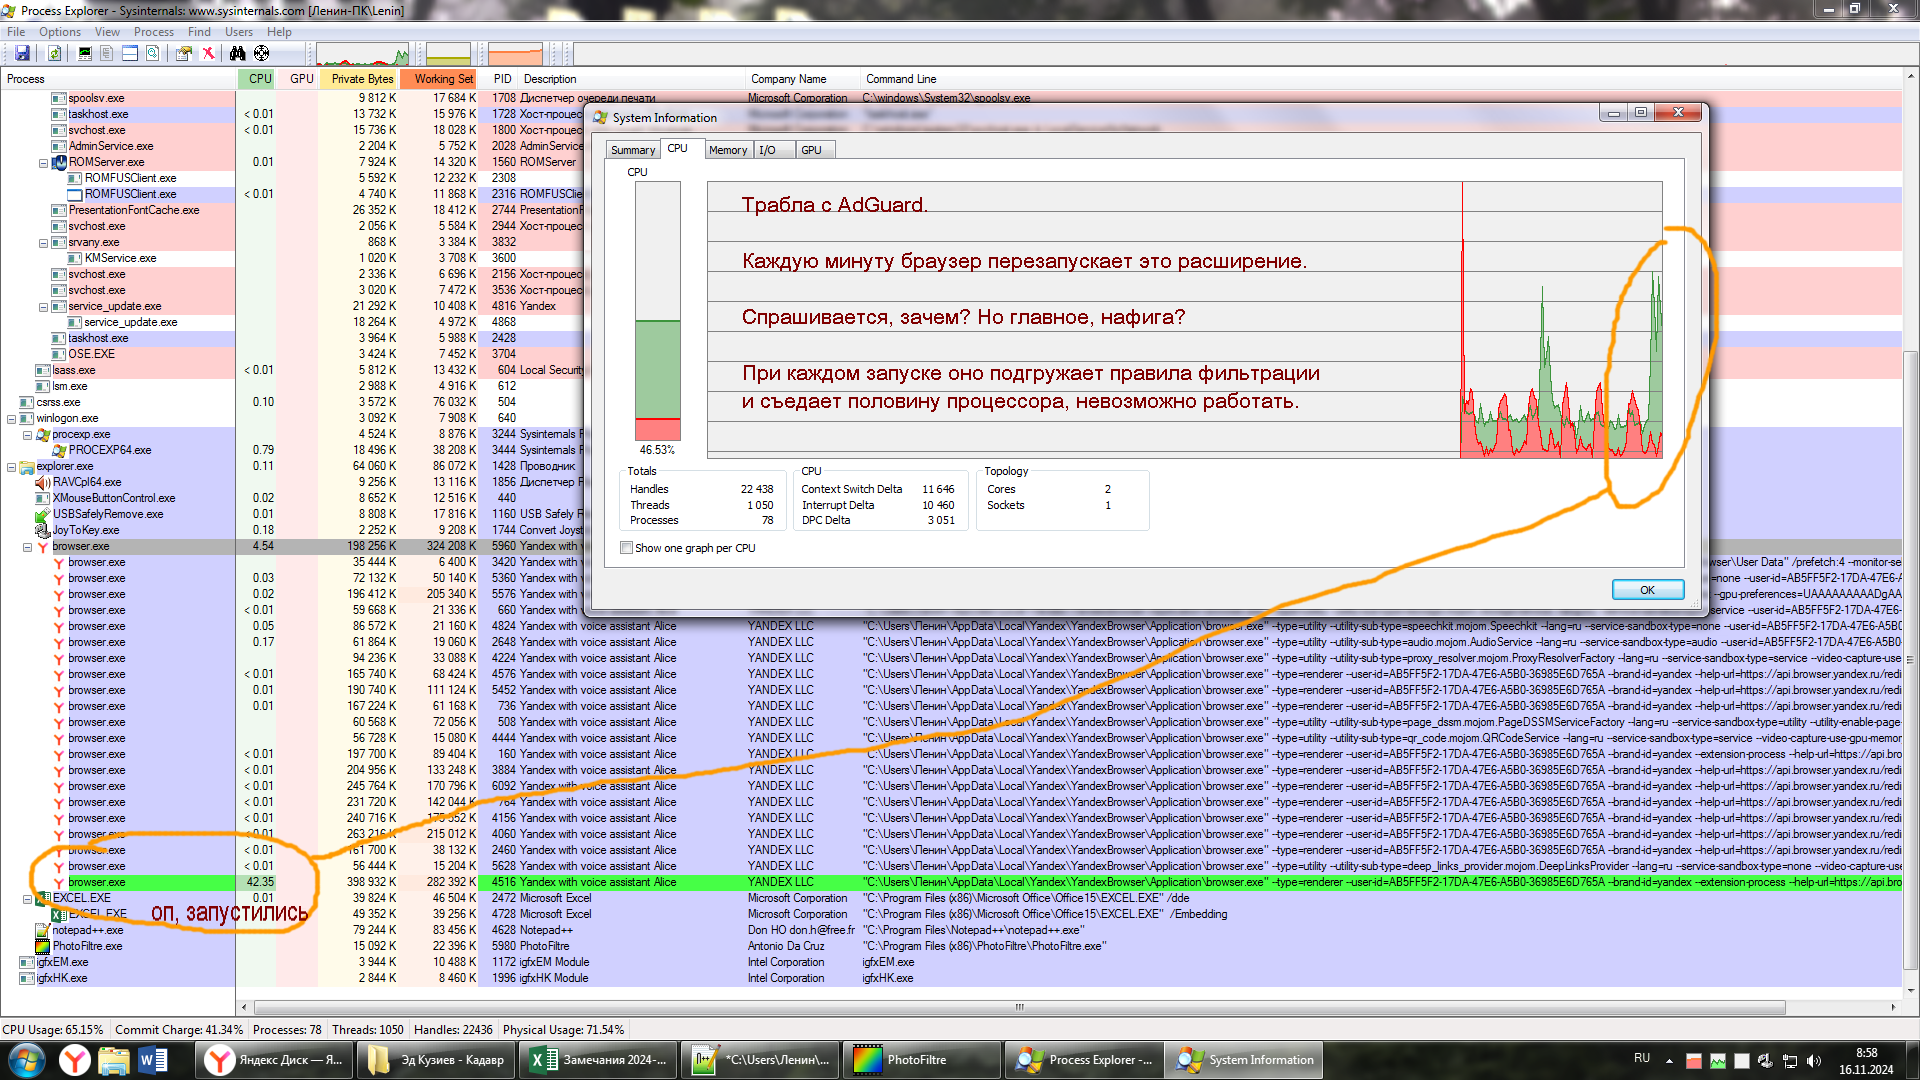1920x1080 pixels.
Task: Collapse the service_update.exe tree node
Action: pos(43,307)
